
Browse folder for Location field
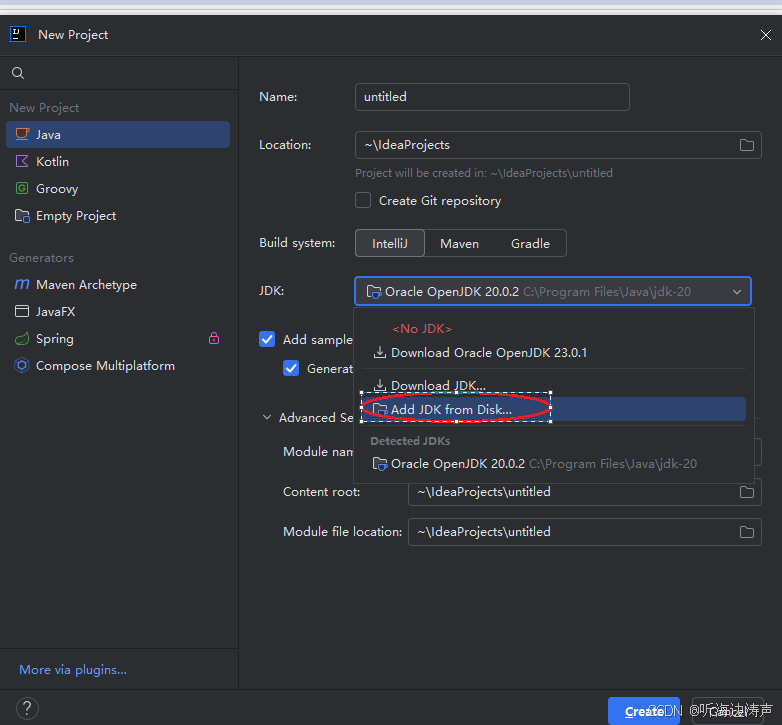(x=747, y=145)
